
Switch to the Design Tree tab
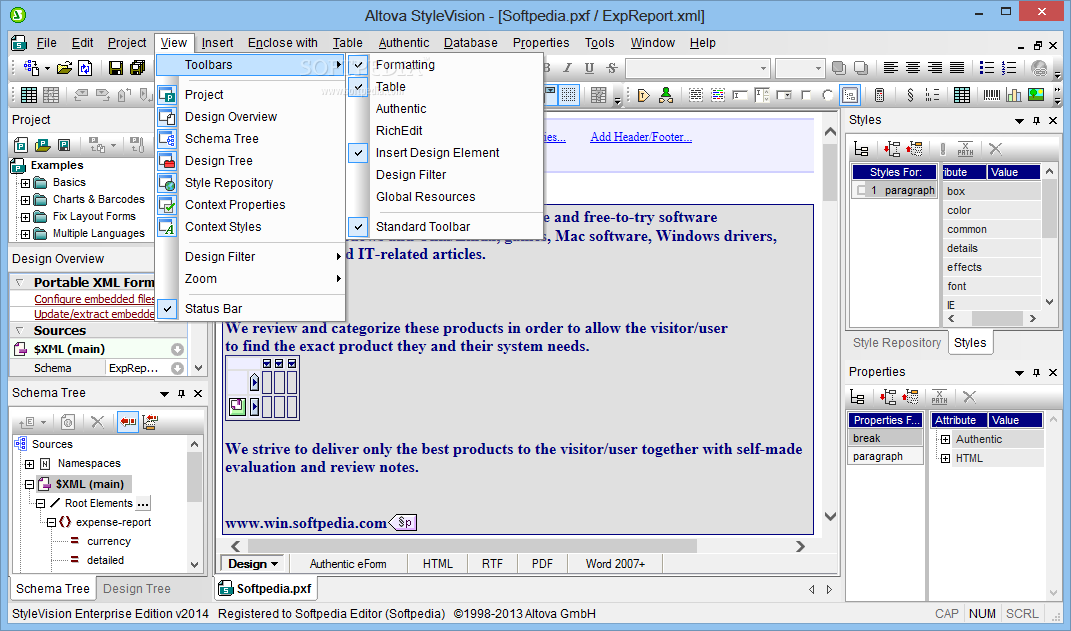pos(137,589)
